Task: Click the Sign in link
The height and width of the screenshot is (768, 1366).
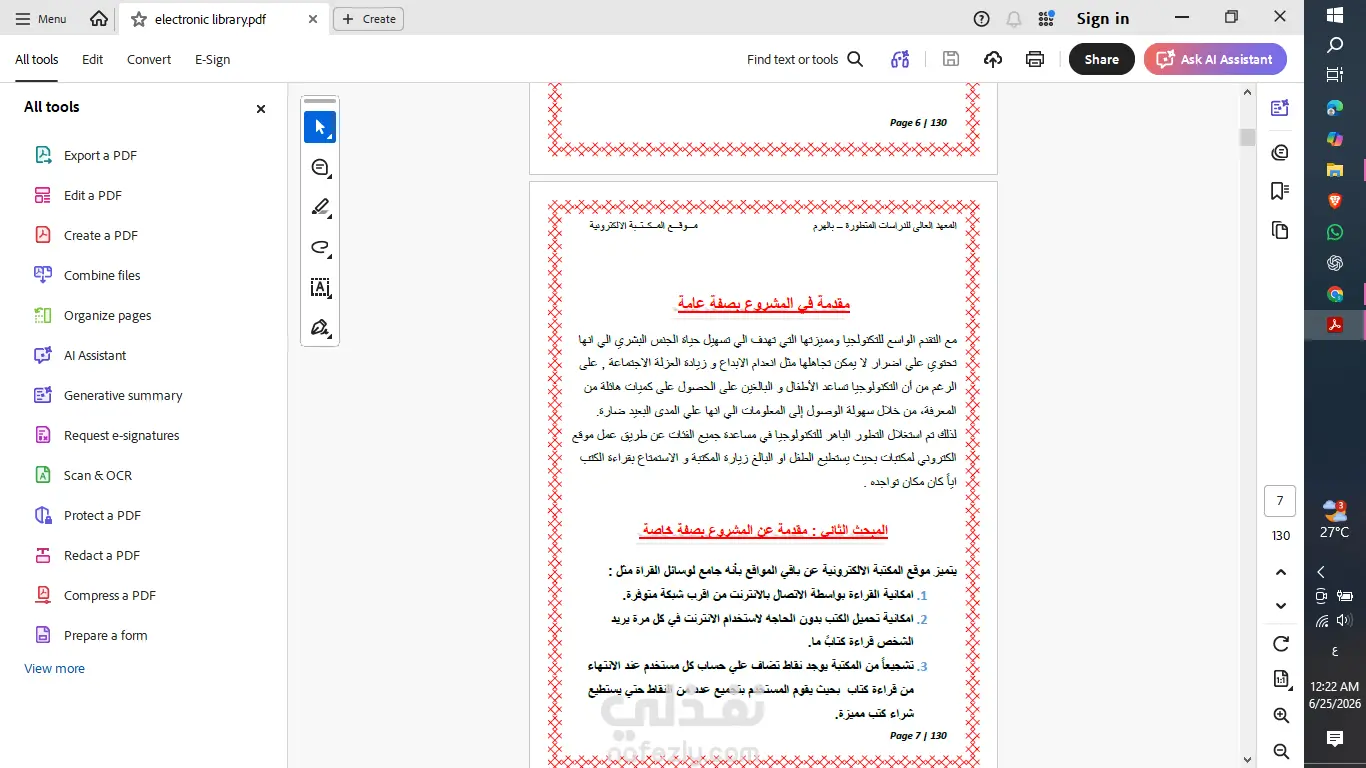Action: tap(1103, 19)
